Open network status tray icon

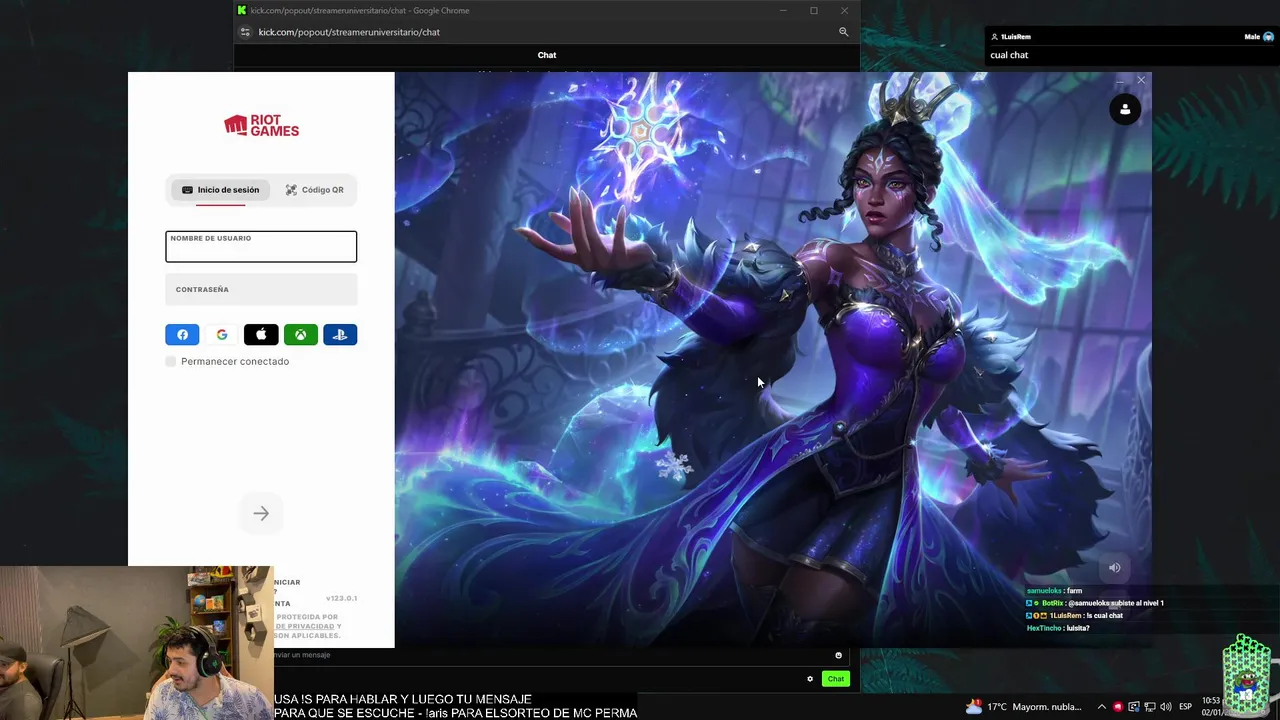(1150, 707)
